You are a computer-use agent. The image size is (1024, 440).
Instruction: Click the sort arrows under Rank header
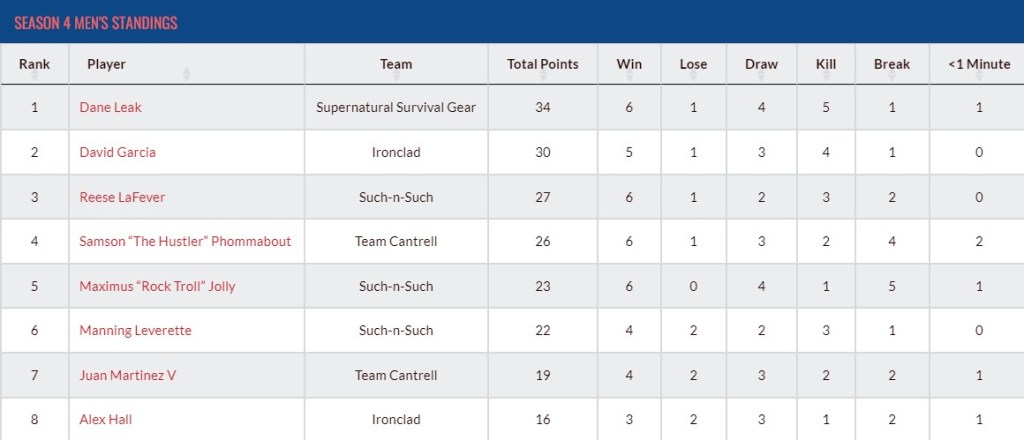(x=34, y=76)
